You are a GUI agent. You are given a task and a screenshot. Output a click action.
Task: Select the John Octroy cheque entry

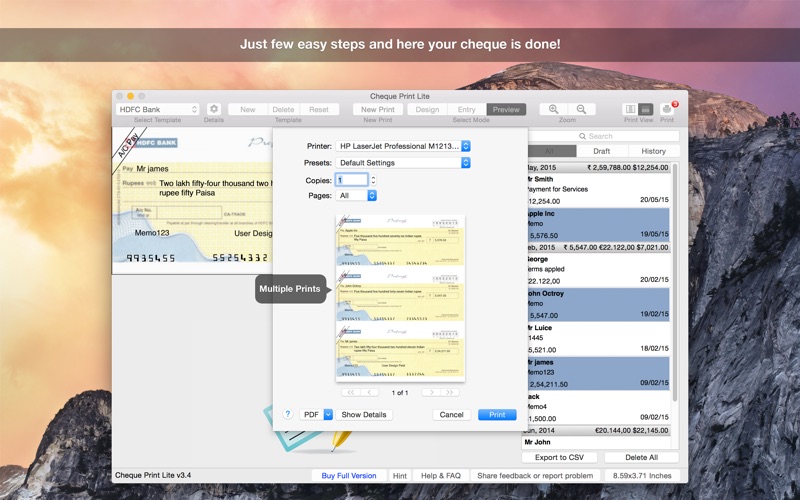(596, 304)
